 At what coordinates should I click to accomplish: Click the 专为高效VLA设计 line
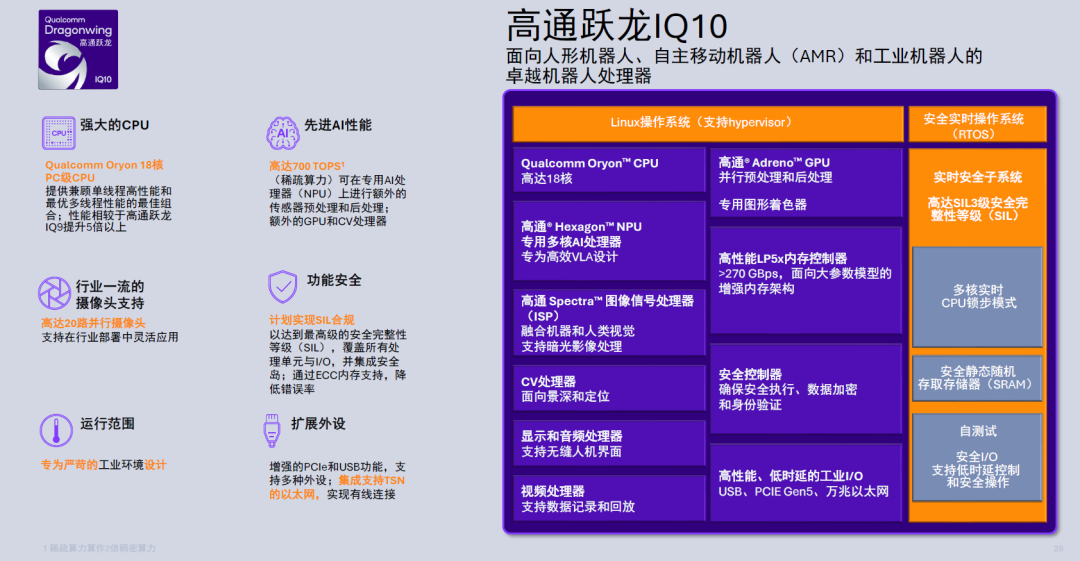point(569,256)
